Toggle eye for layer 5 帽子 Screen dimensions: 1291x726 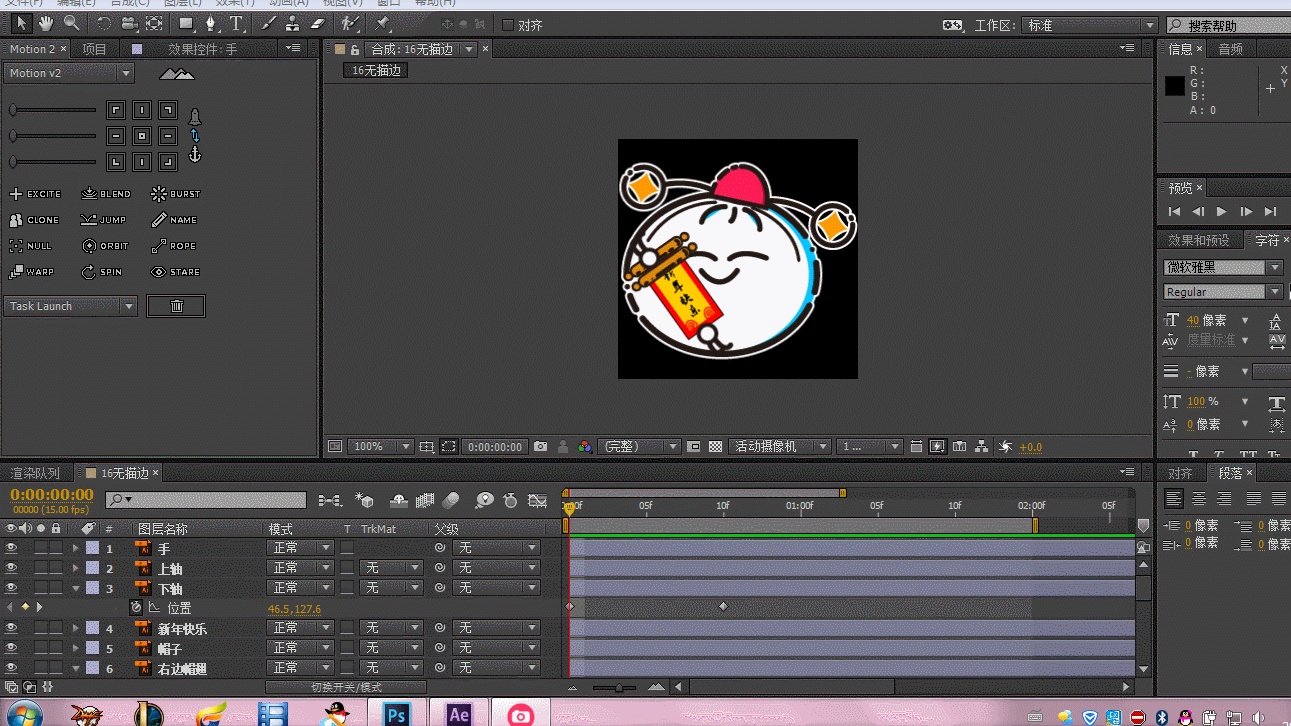(11, 648)
